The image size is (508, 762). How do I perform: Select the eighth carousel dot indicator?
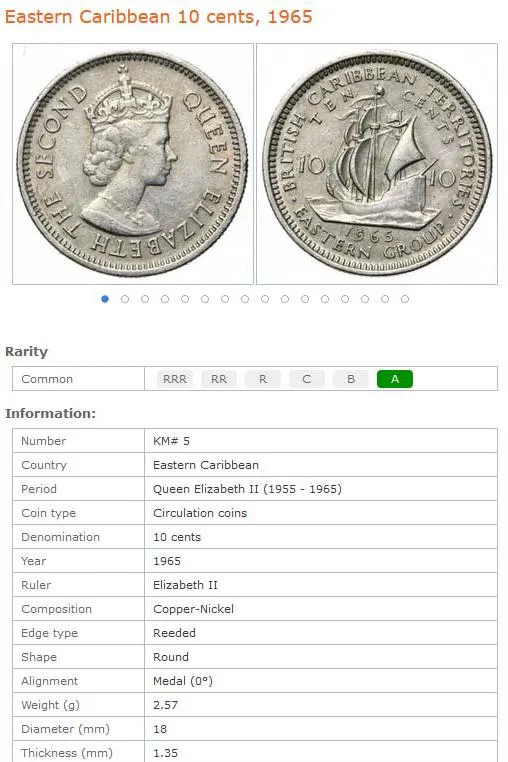tap(245, 299)
